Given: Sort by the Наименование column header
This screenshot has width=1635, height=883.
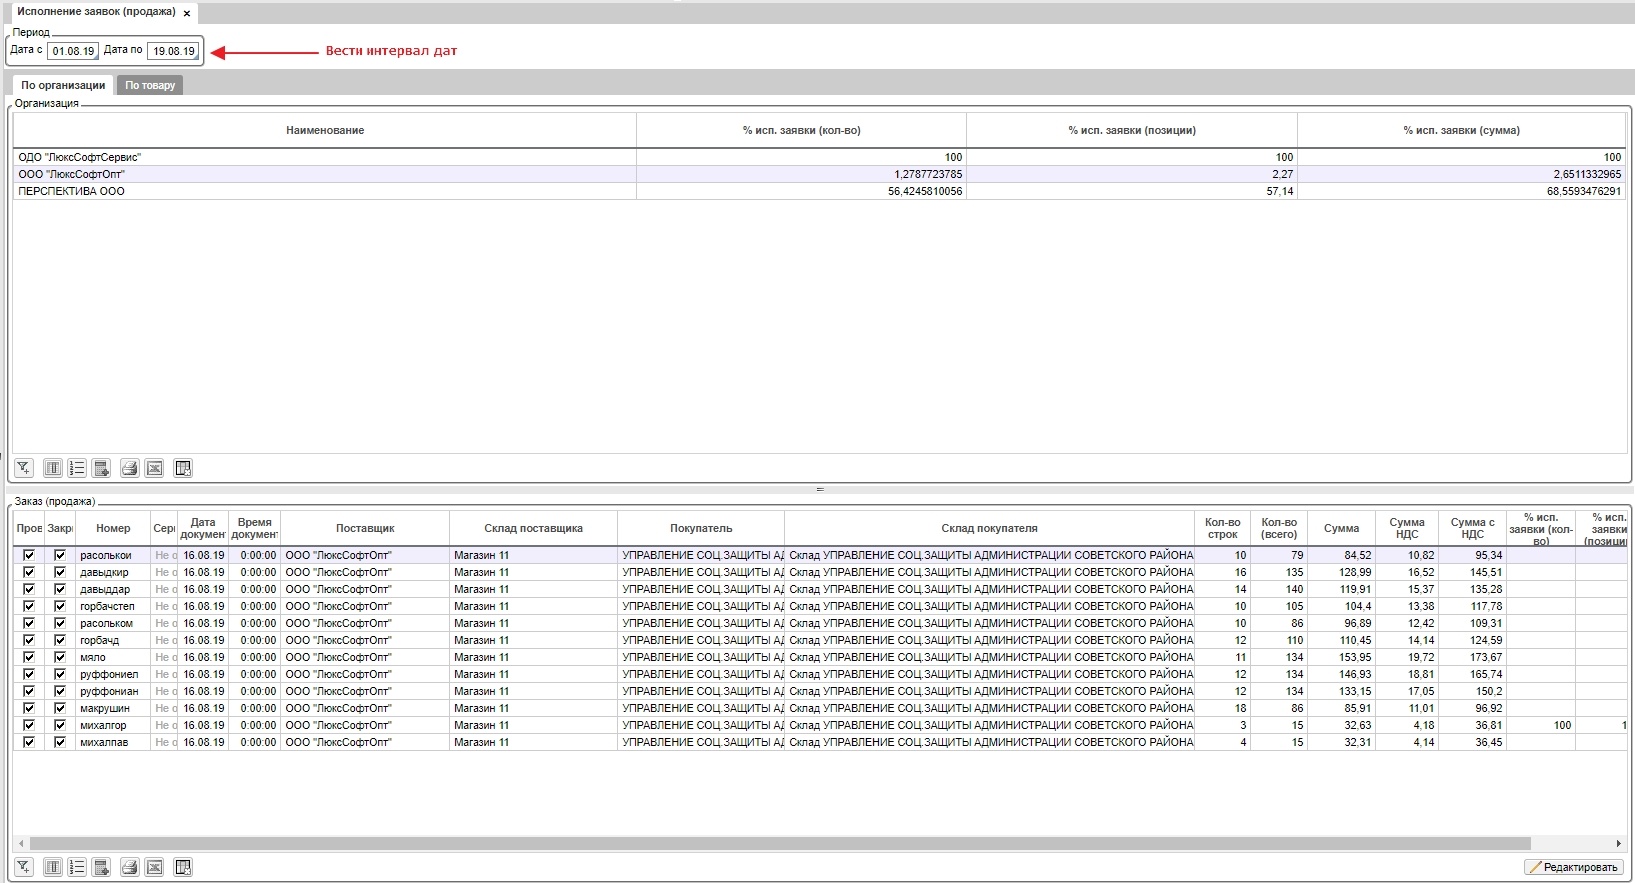Looking at the screenshot, I should tap(325, 130).
